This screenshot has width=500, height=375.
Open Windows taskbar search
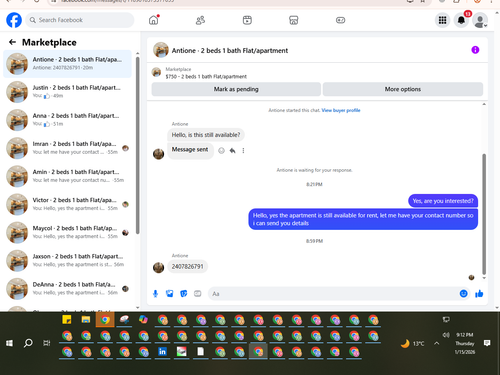click(28, 343)
